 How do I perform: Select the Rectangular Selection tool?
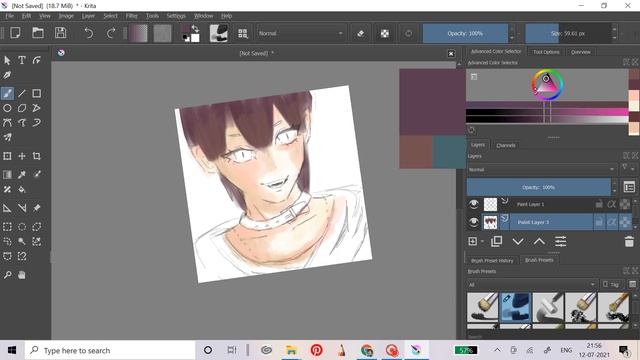click(7, 227)
